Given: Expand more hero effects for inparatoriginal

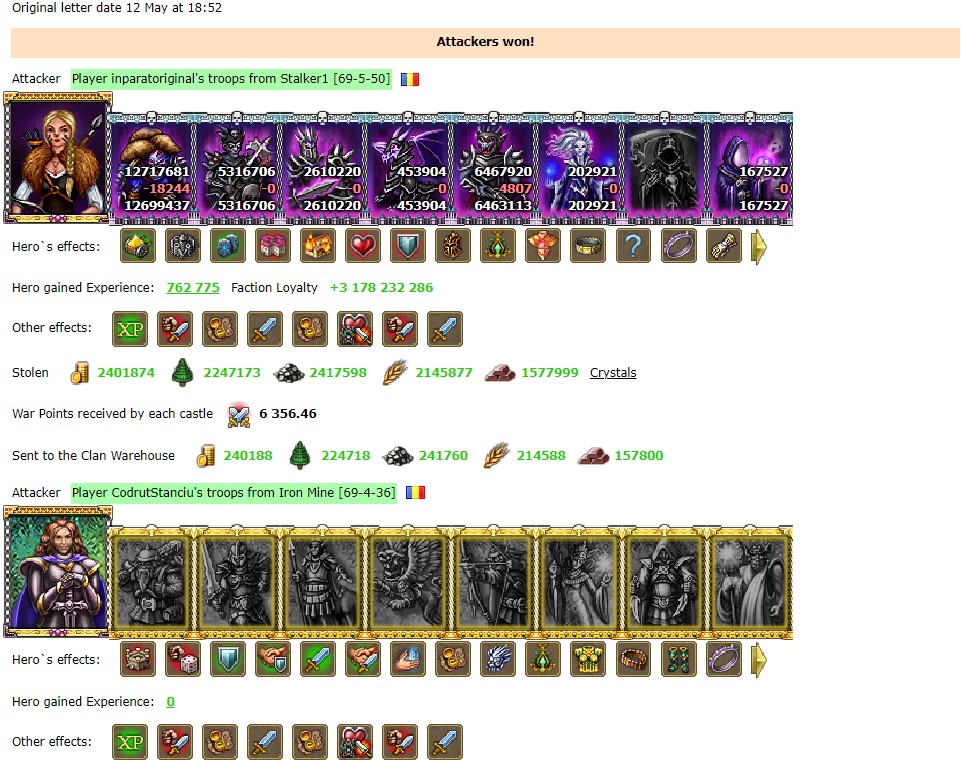Looking at the screenshot, I should [759, 247].
